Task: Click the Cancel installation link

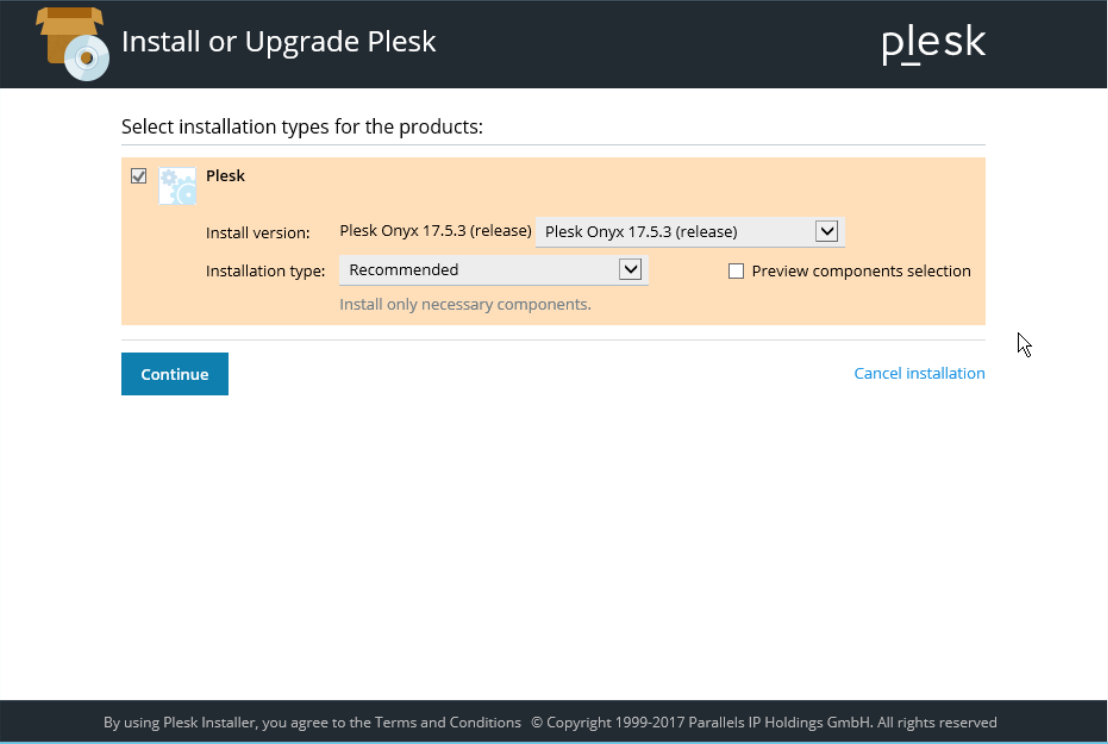Action: (x=919, y=373)
